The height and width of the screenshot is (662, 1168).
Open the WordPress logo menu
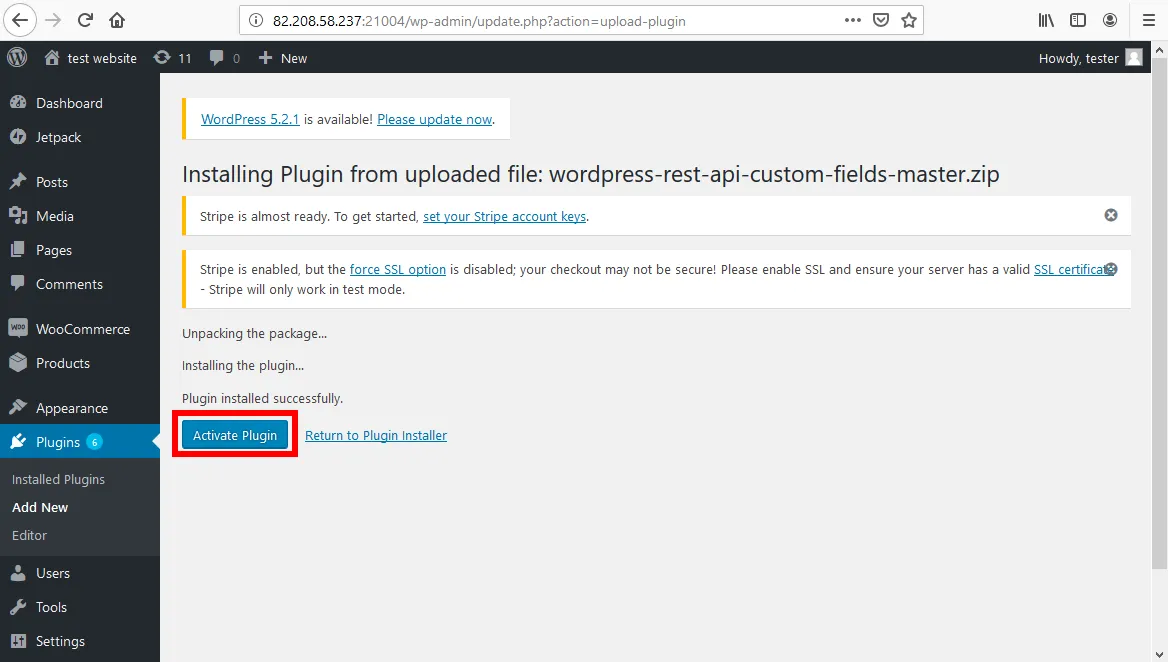17,57
